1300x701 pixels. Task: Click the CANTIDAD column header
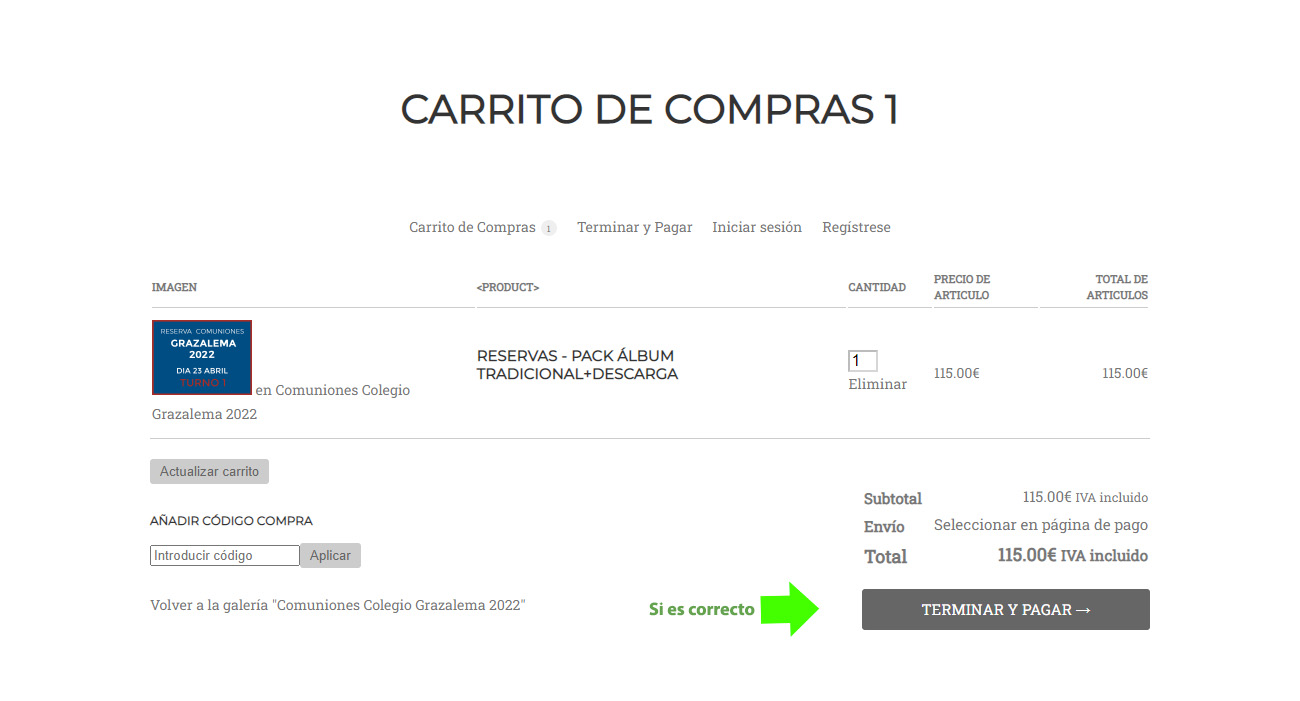click(x=877, y=287)
